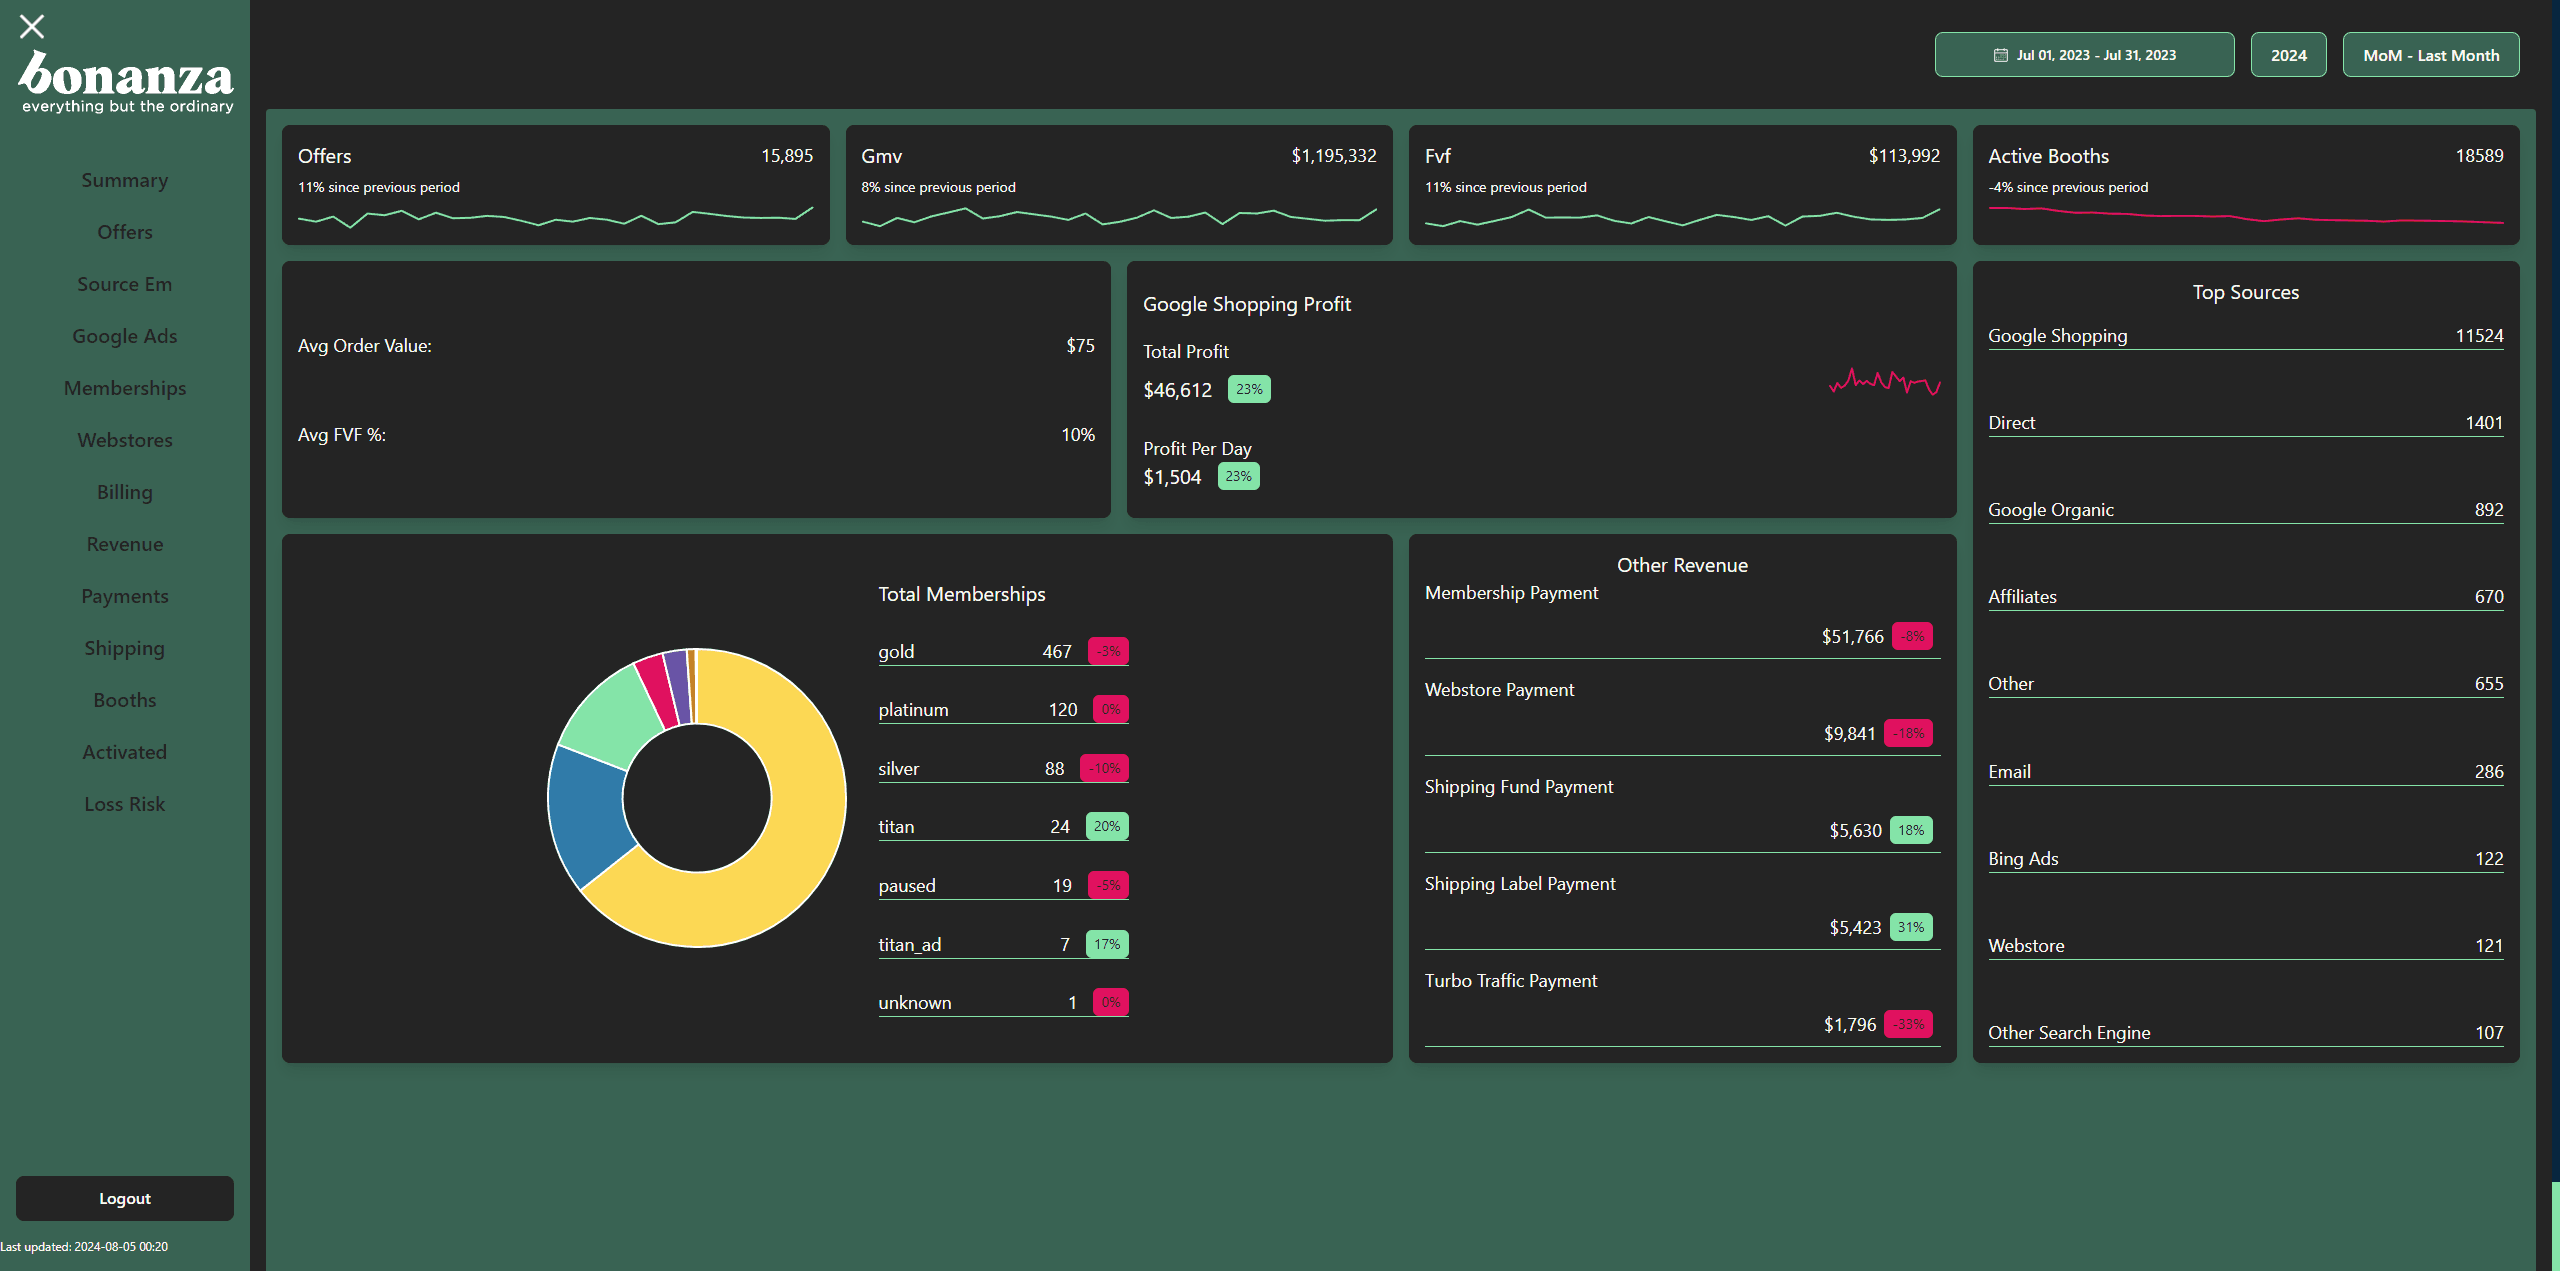Viewport: 2560px width, 1271px height.
Task: Click the platinum membership row
Action: (x=1003, y=710)
